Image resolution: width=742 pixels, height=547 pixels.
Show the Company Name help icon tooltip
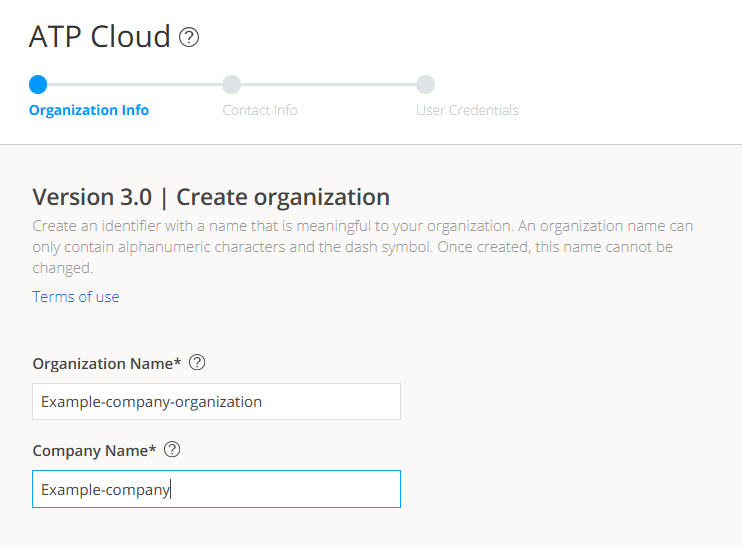172,450
